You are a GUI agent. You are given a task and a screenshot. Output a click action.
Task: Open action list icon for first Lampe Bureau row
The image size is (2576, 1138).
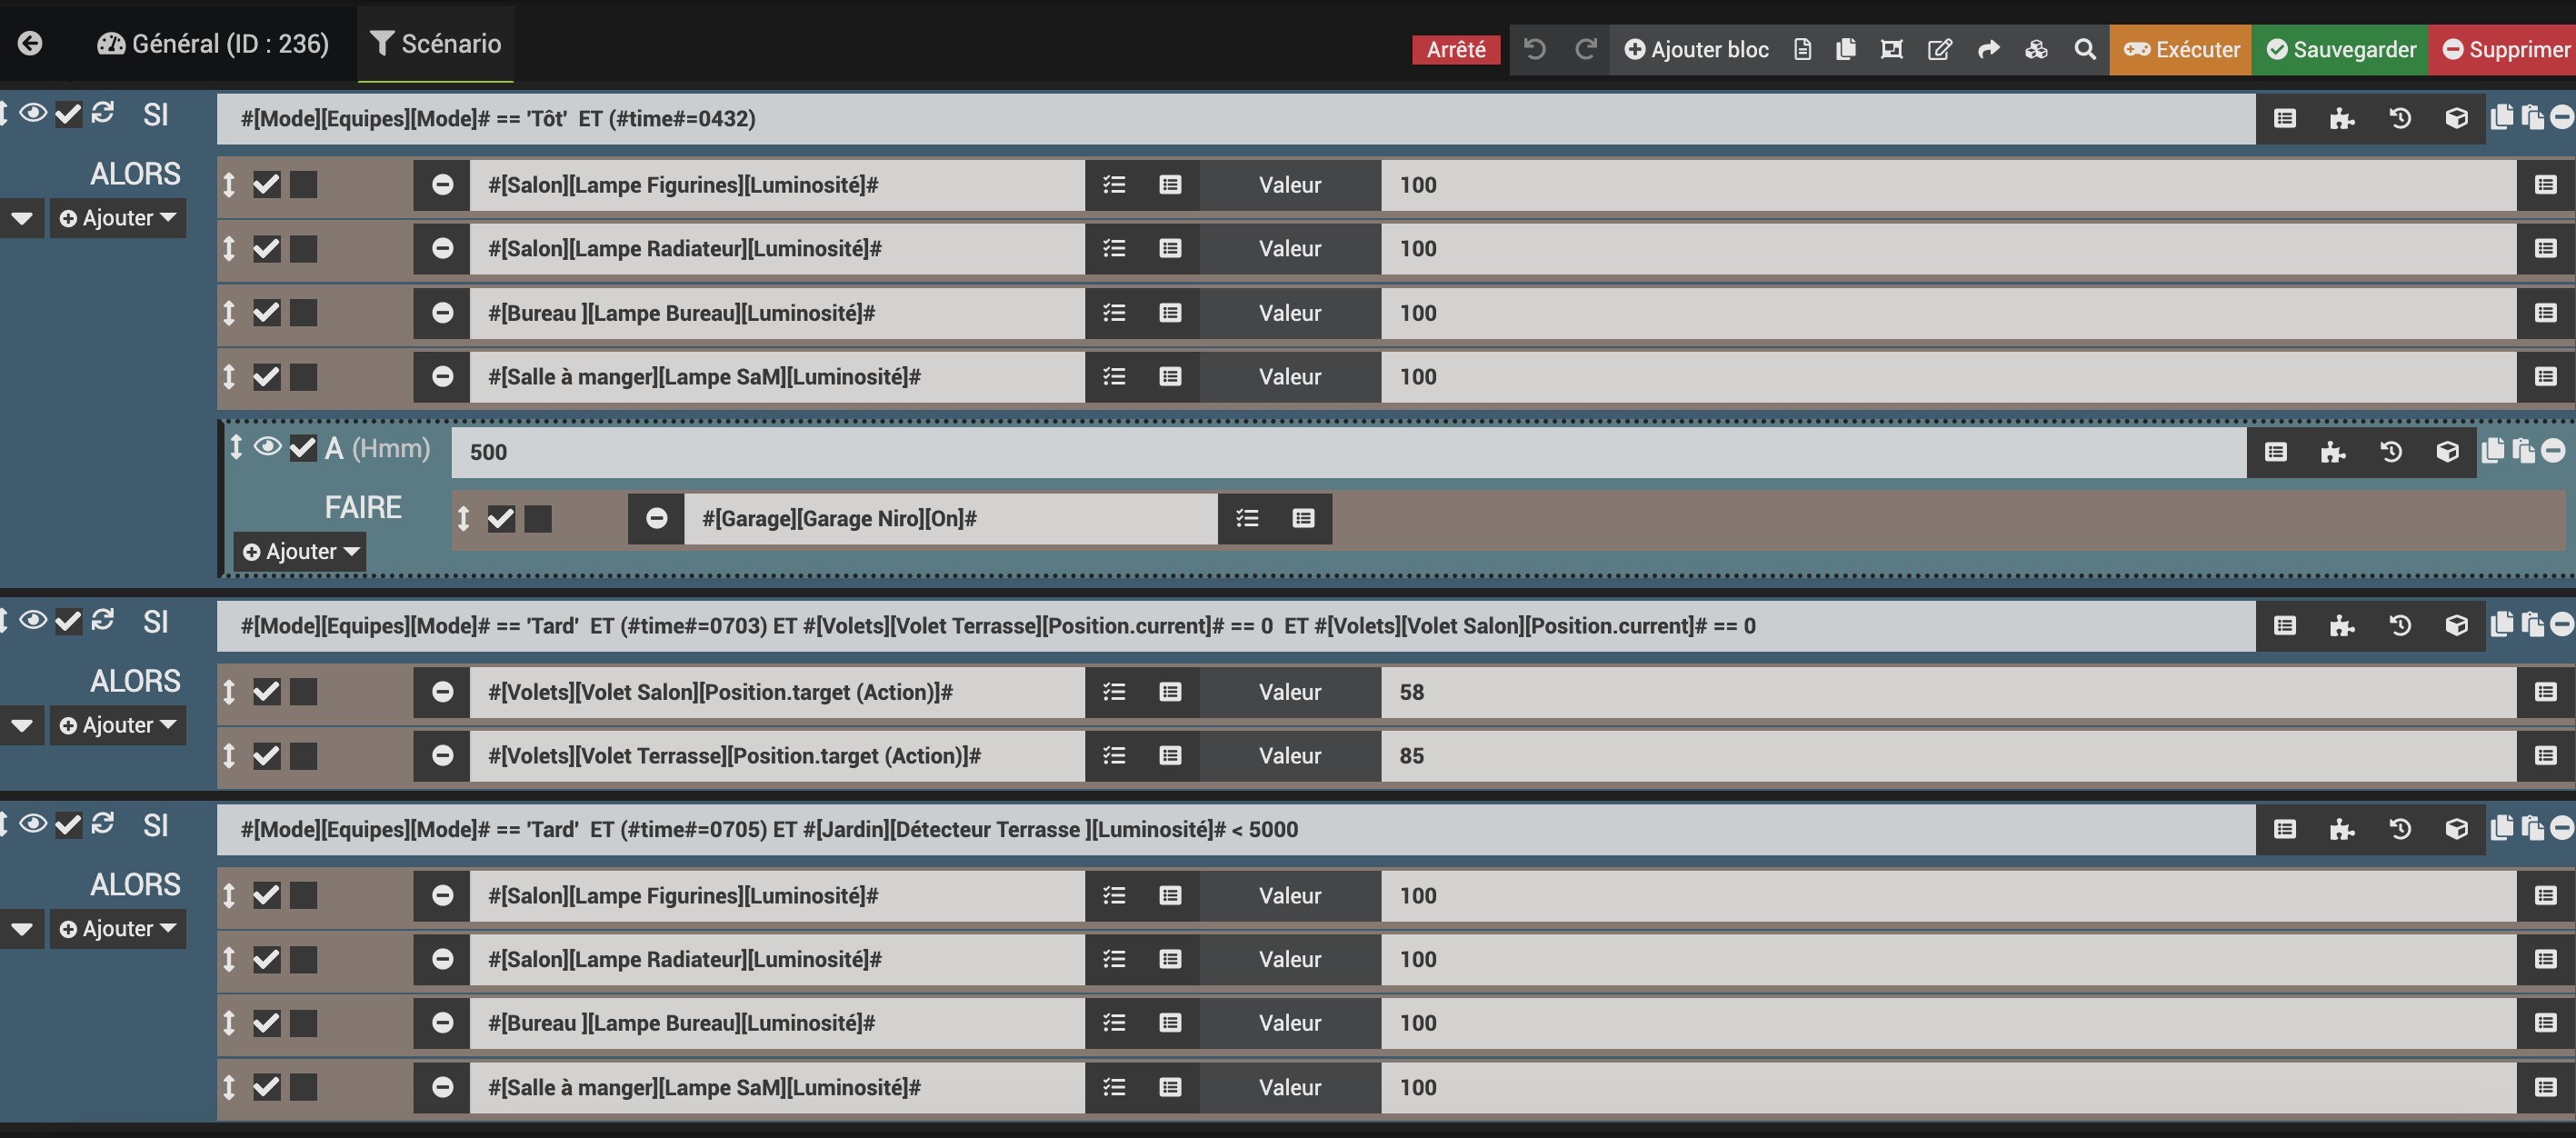coord(1114,313)
